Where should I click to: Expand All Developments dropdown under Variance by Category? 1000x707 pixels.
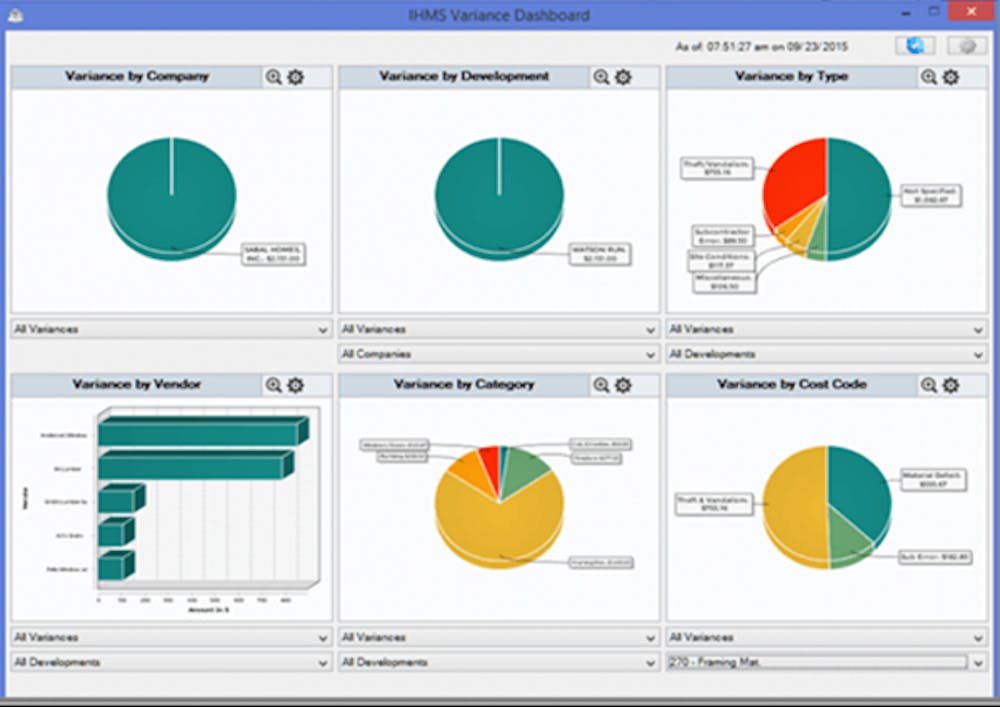pos(499,662)
